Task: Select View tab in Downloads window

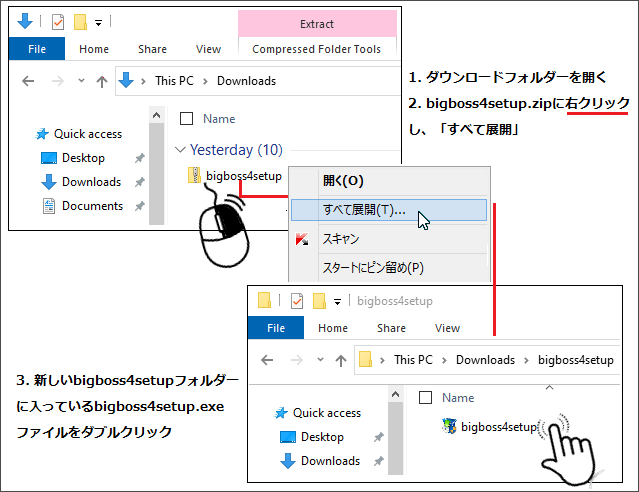Action: click(208, 49)
